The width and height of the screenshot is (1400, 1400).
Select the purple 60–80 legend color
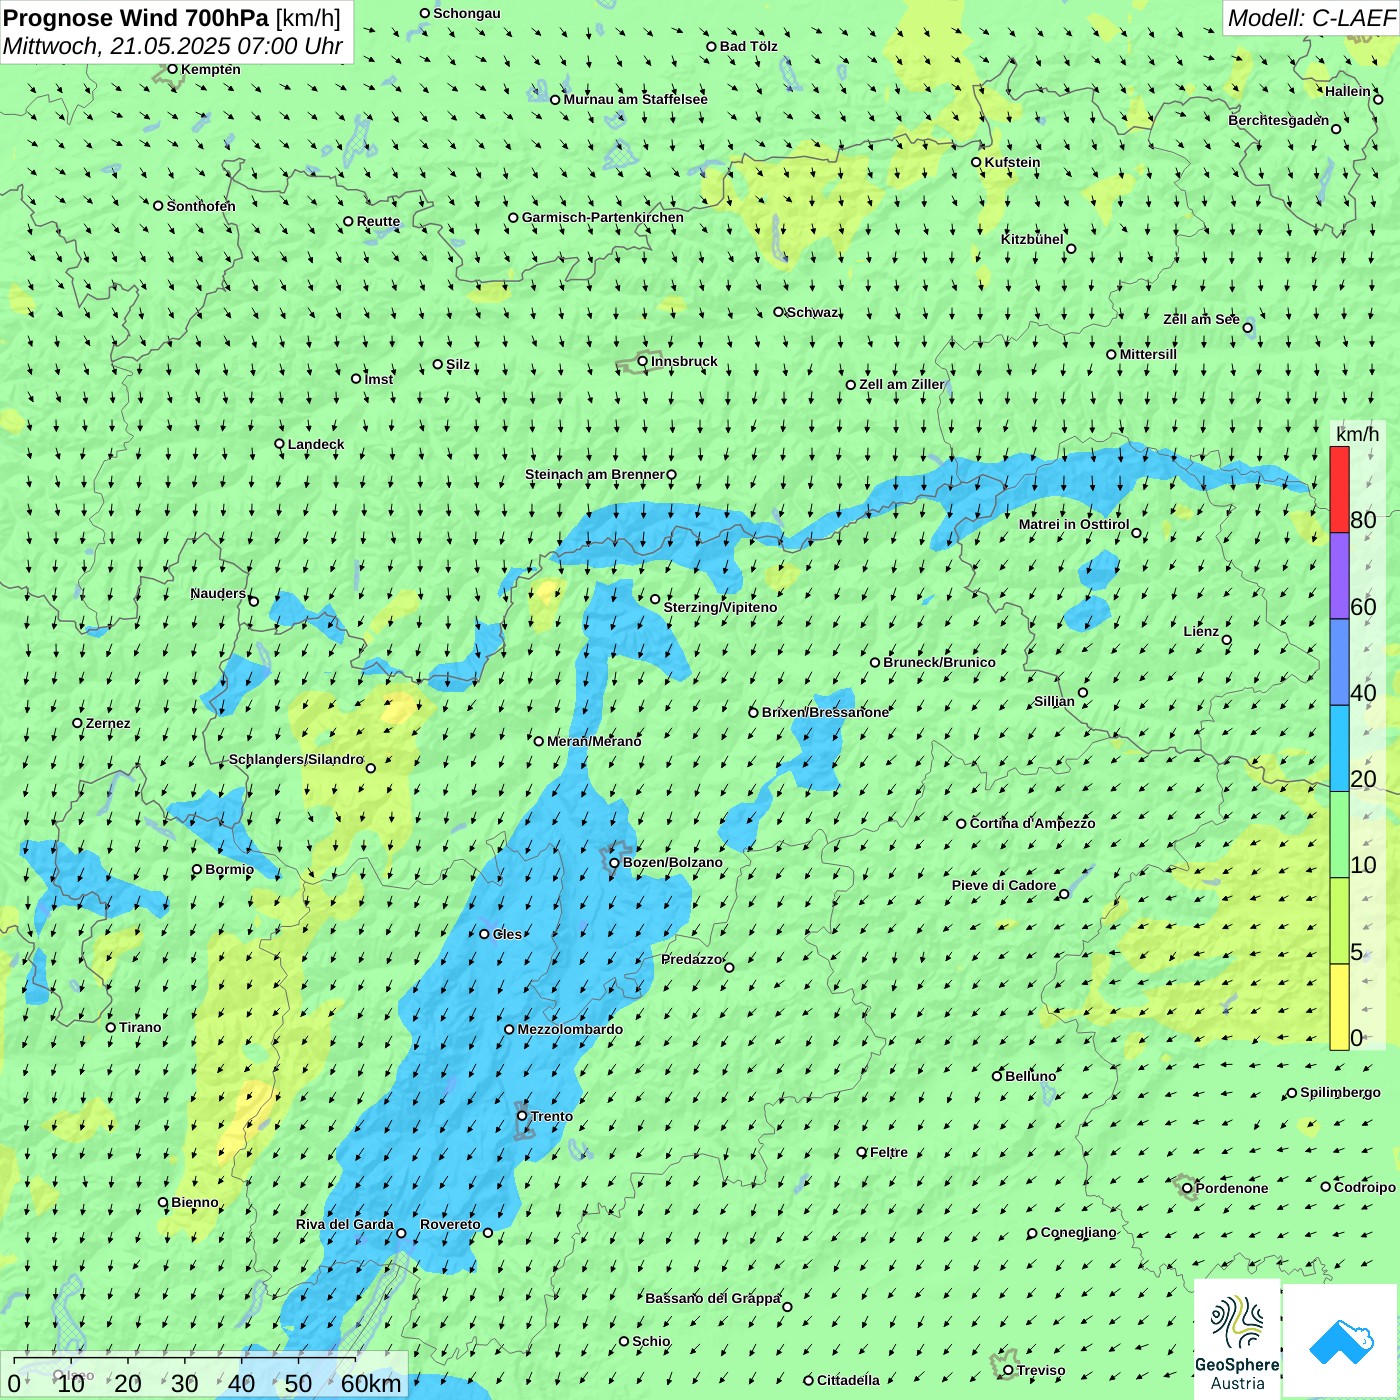[1339, 576]
